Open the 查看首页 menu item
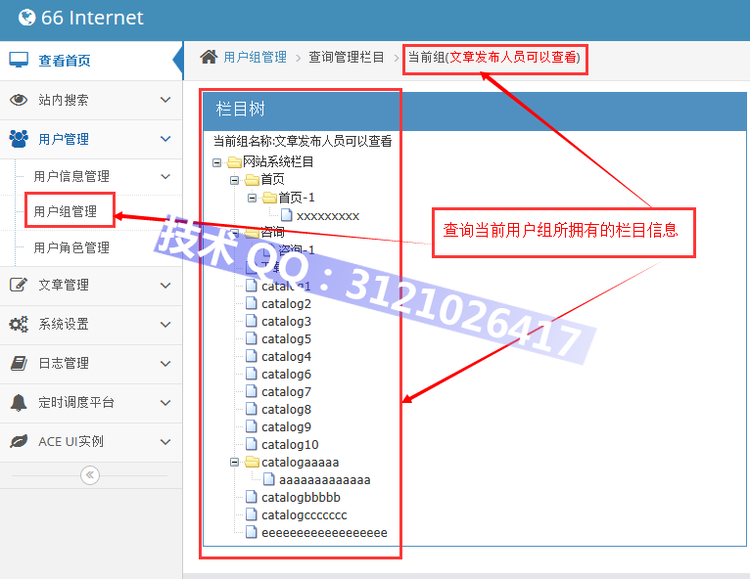The height and width of the screenshot is (579, 750). click(x=91, y=61)
